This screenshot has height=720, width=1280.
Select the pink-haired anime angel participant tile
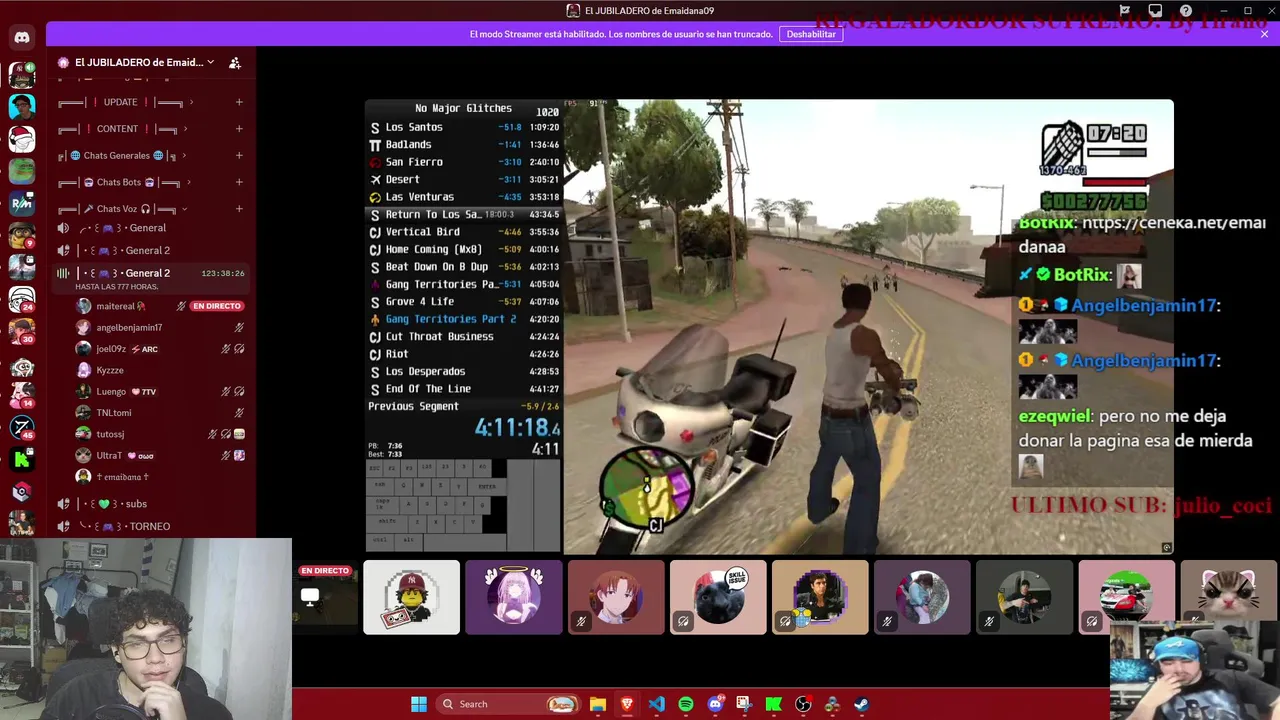pos(514,597)
